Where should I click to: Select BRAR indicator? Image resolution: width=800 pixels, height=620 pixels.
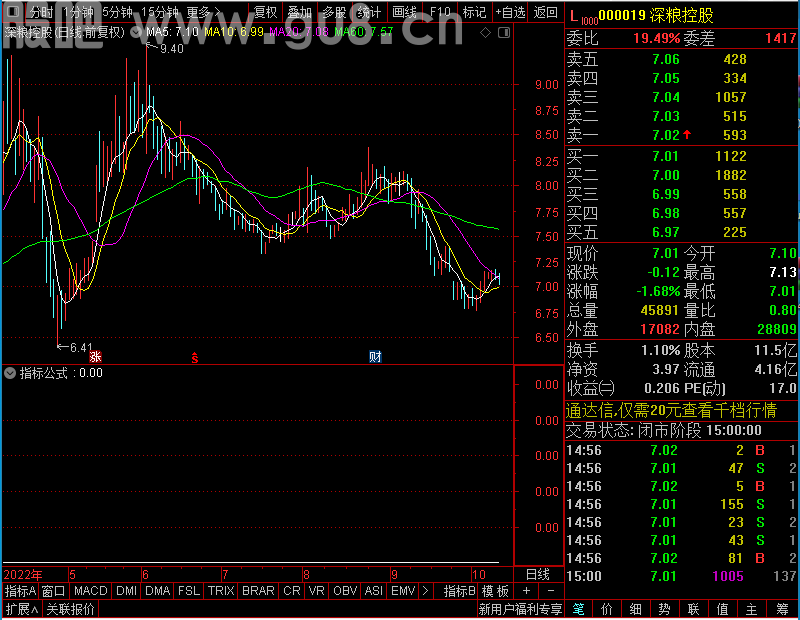click(258, 591)
